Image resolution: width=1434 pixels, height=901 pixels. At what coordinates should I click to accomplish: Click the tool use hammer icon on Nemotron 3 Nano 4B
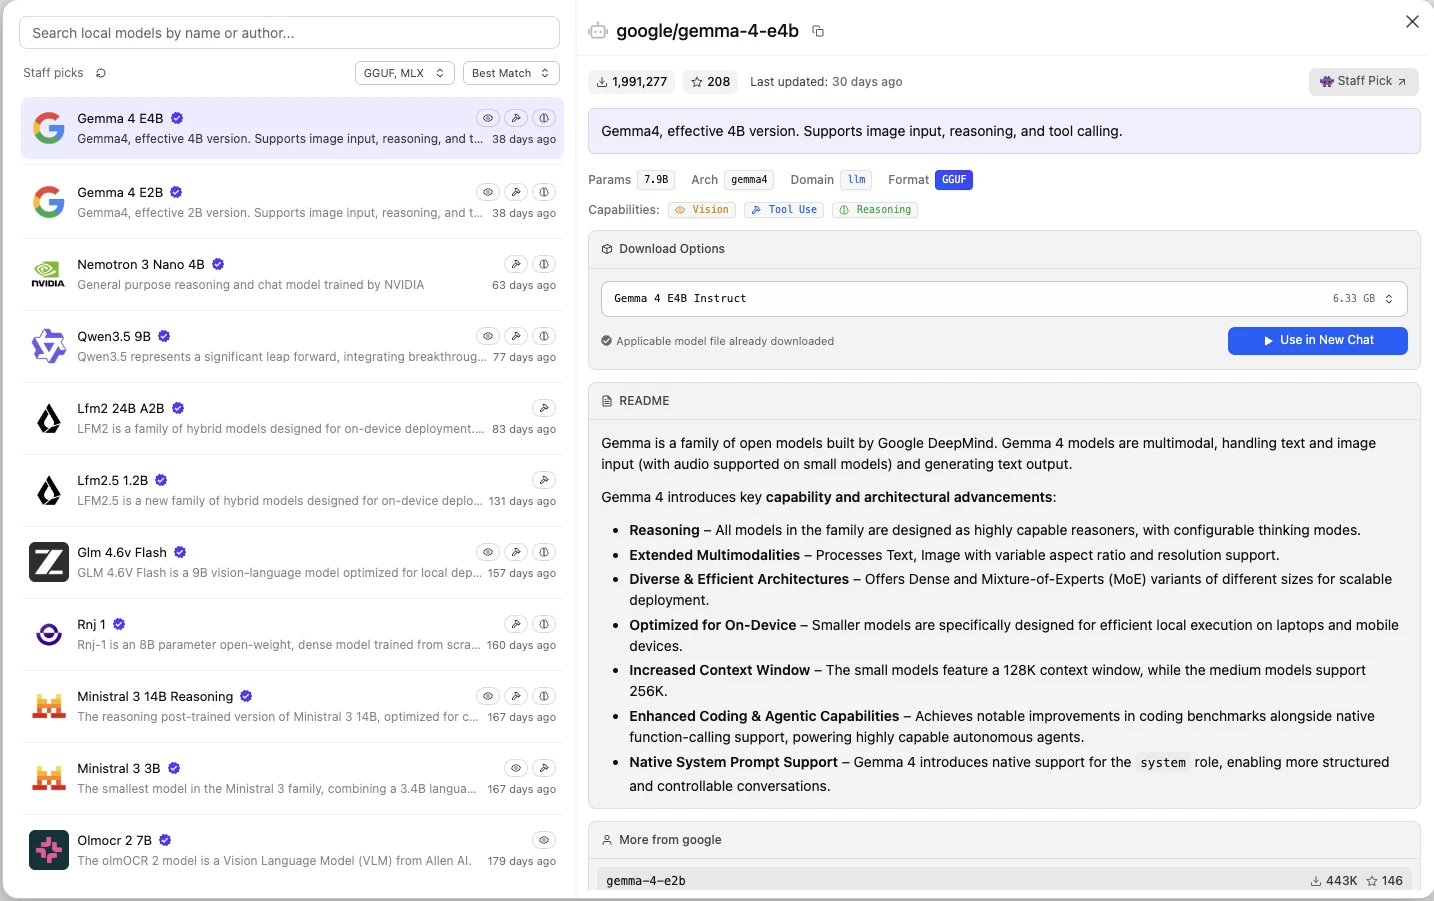516,264
